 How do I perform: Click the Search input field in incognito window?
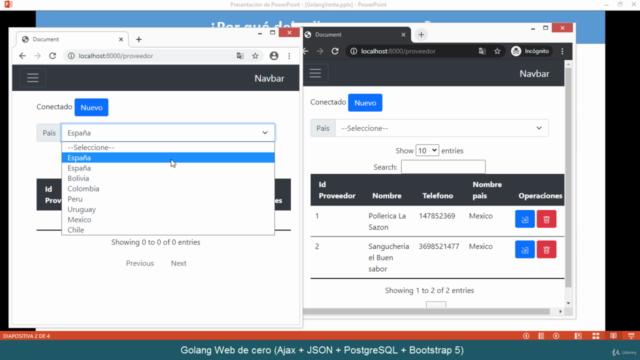pyautogui.click(x=443, y=167)
